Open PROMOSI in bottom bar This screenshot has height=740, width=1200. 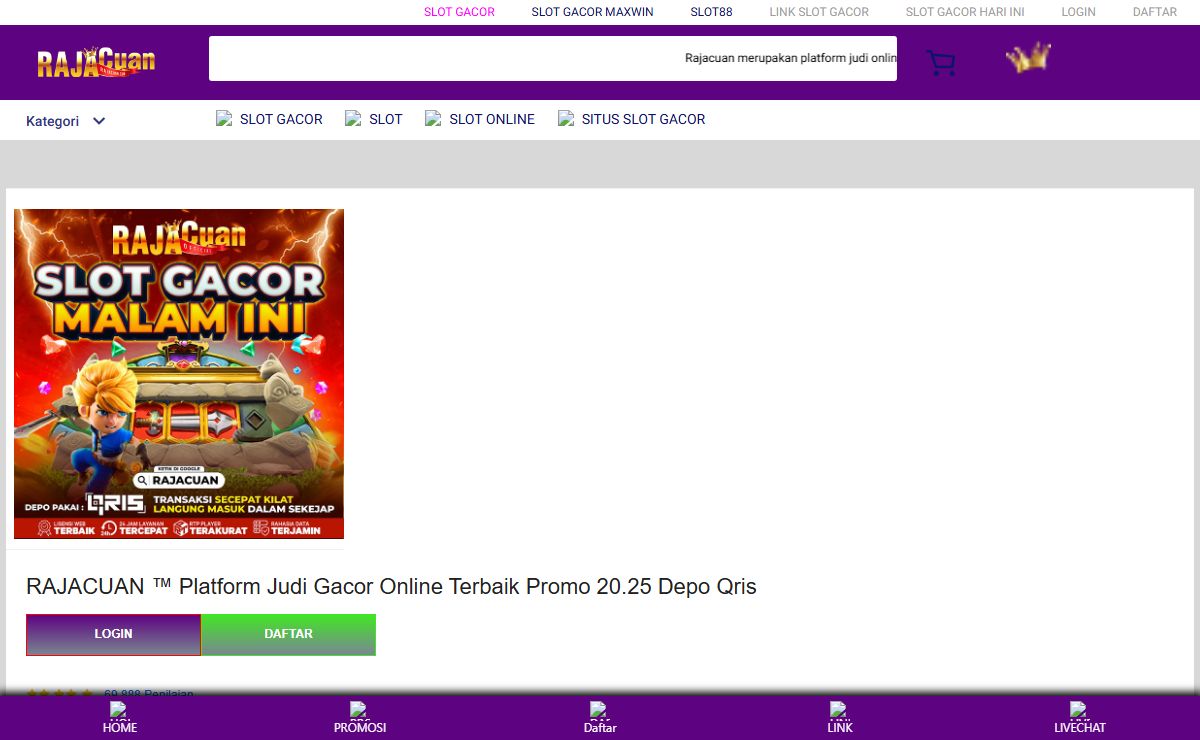pos(360,719)
